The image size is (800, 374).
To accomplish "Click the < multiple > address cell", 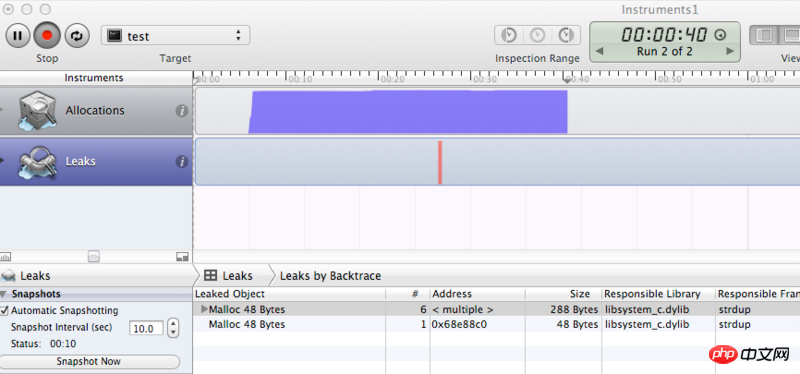I will (x=463, y=309).
